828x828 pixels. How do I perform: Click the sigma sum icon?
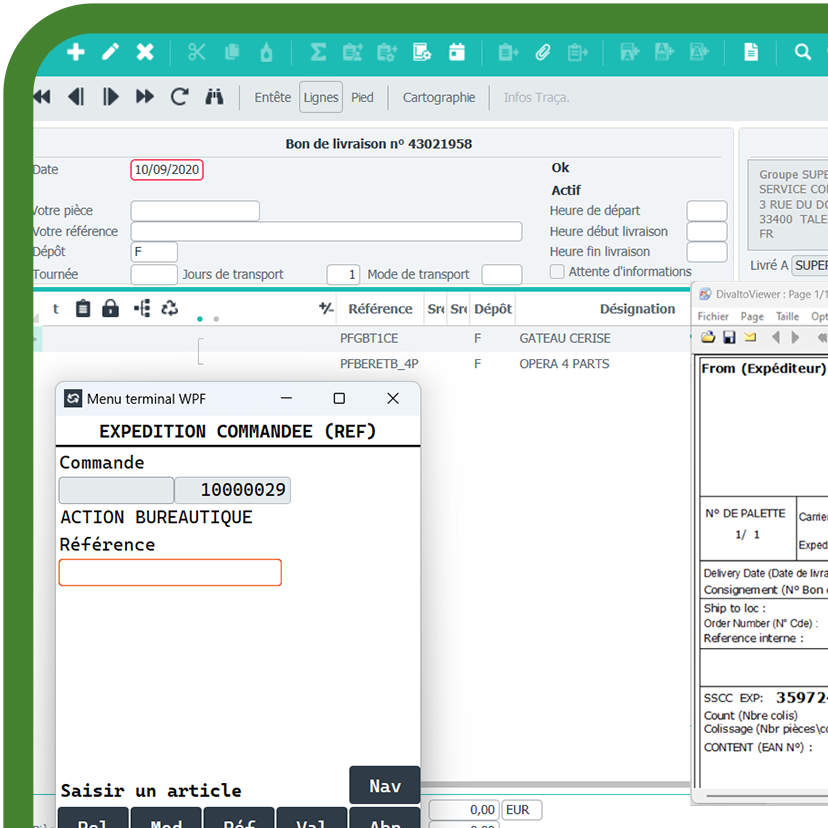(x=318, y=52)
